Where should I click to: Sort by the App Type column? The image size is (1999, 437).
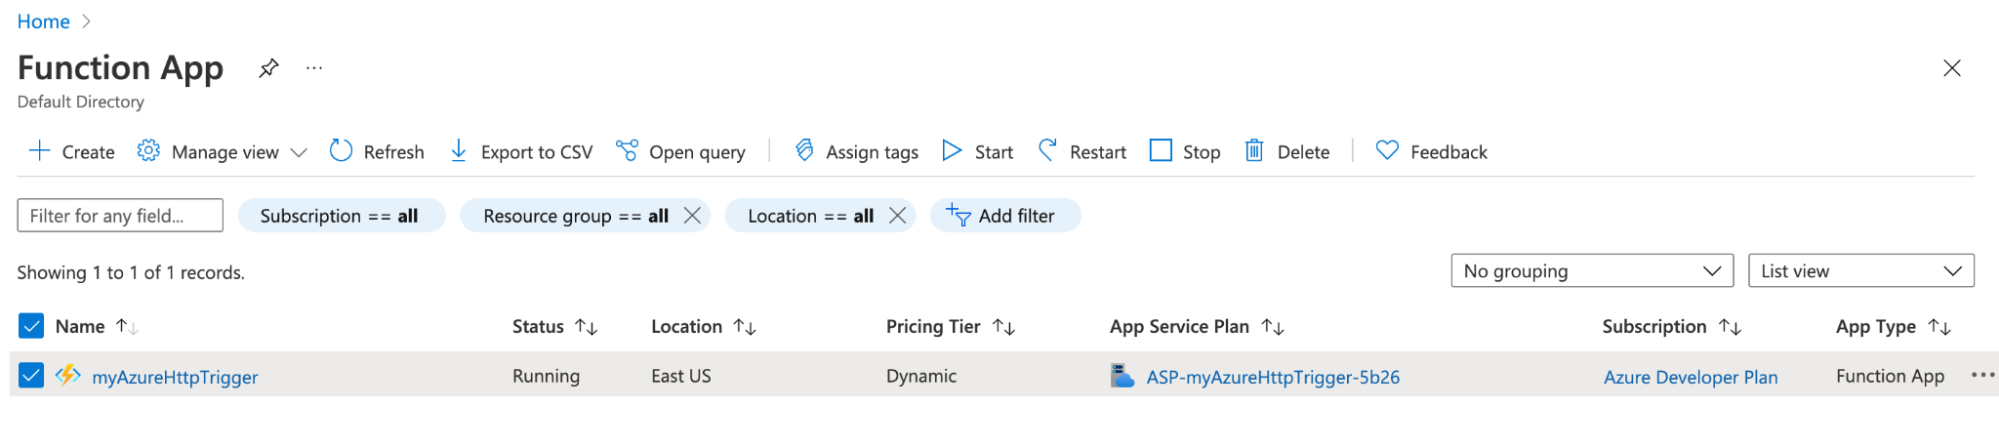1893,326
